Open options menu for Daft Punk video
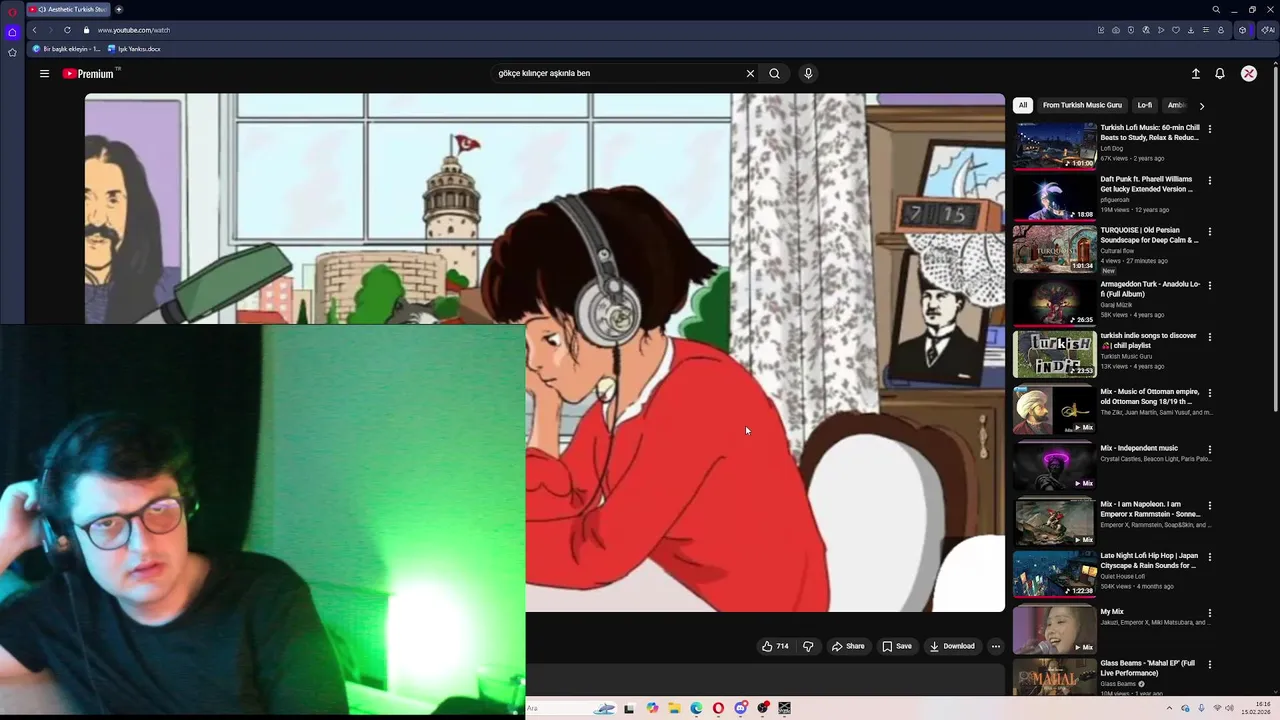 (1210, 181)
